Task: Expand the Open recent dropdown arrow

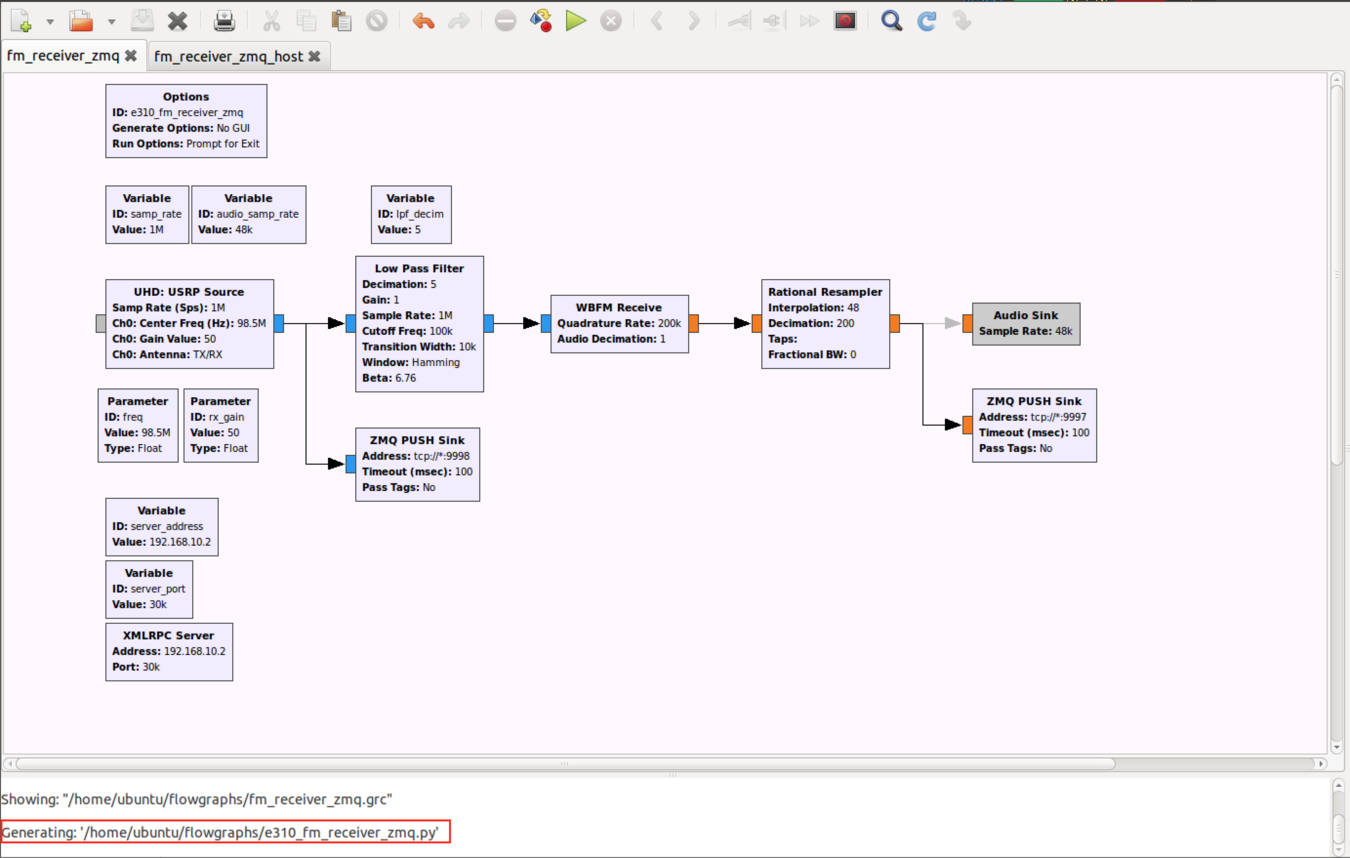Action: tap(111, 21)
